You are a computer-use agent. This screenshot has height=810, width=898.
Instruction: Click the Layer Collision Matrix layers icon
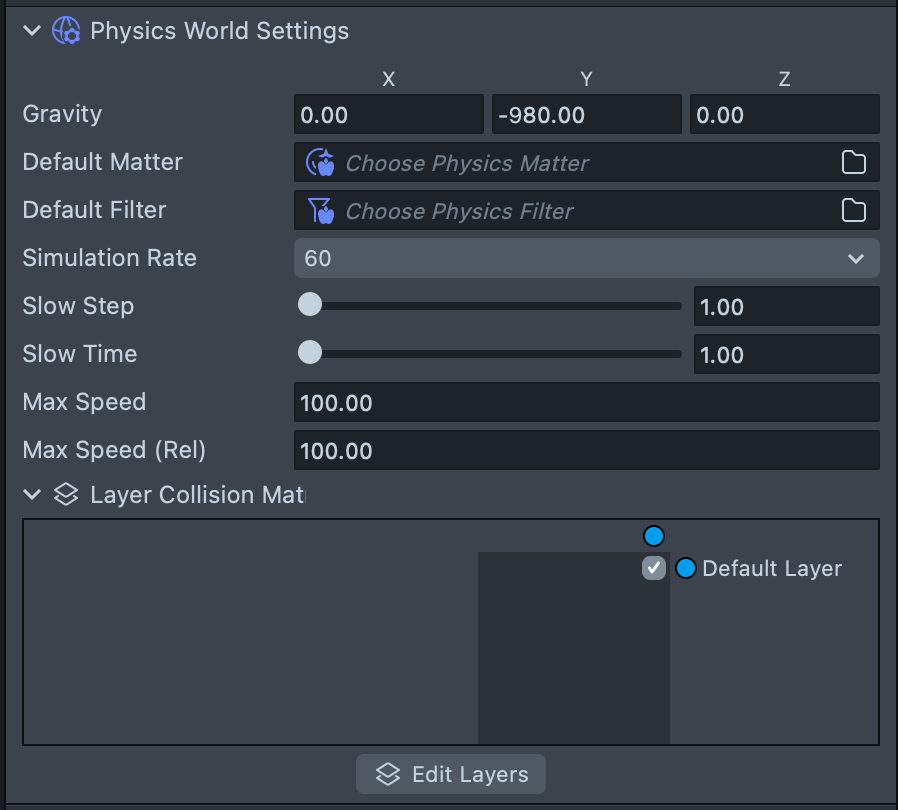click(66, 495)
